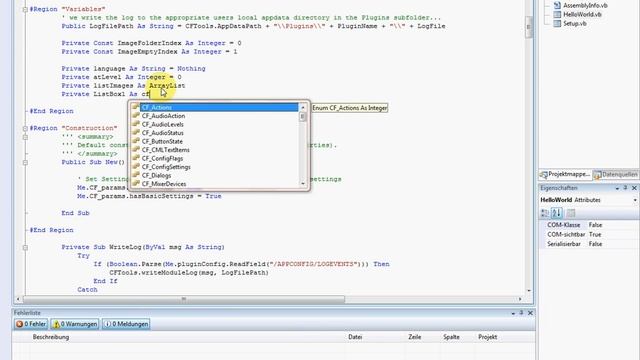Select CF_ButtonState in the completion popup
The height and width of the screenshot is (360, 640).
click(x=162, y=142)
